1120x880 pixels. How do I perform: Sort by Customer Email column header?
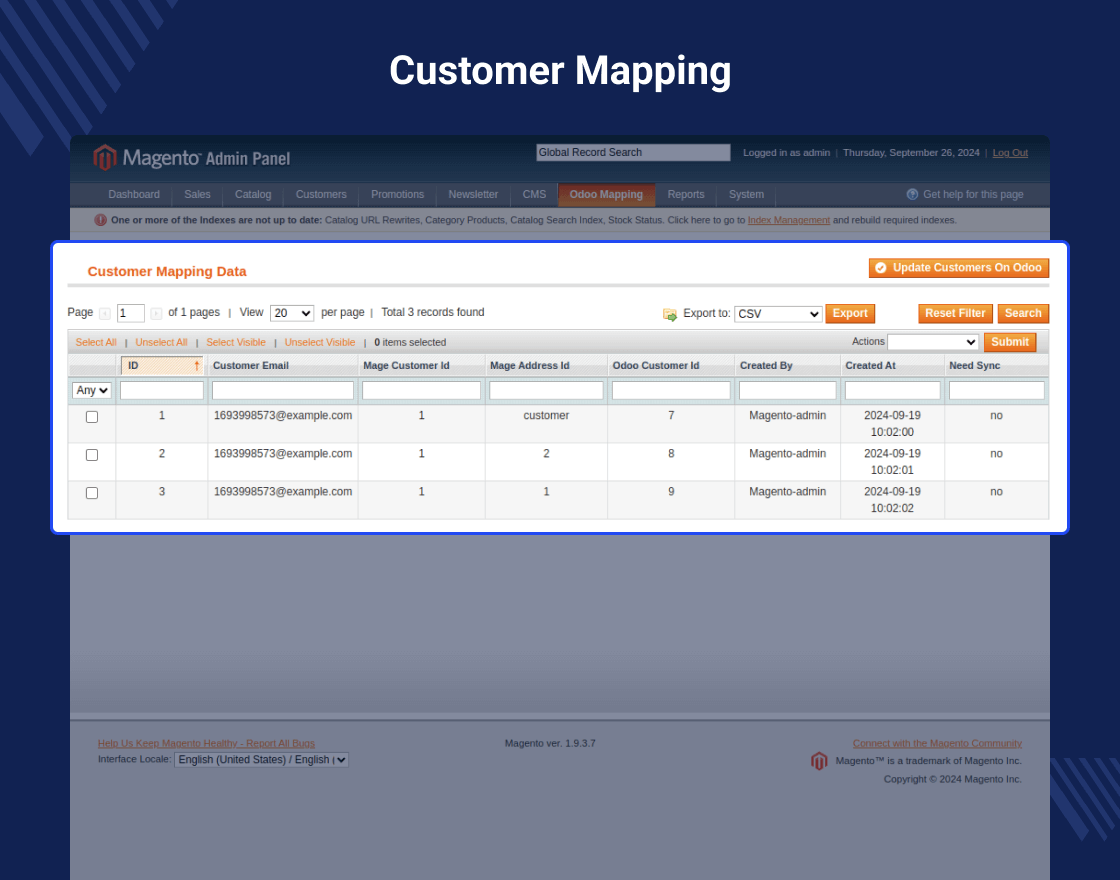pyautogui.click(x=251, y=366)
